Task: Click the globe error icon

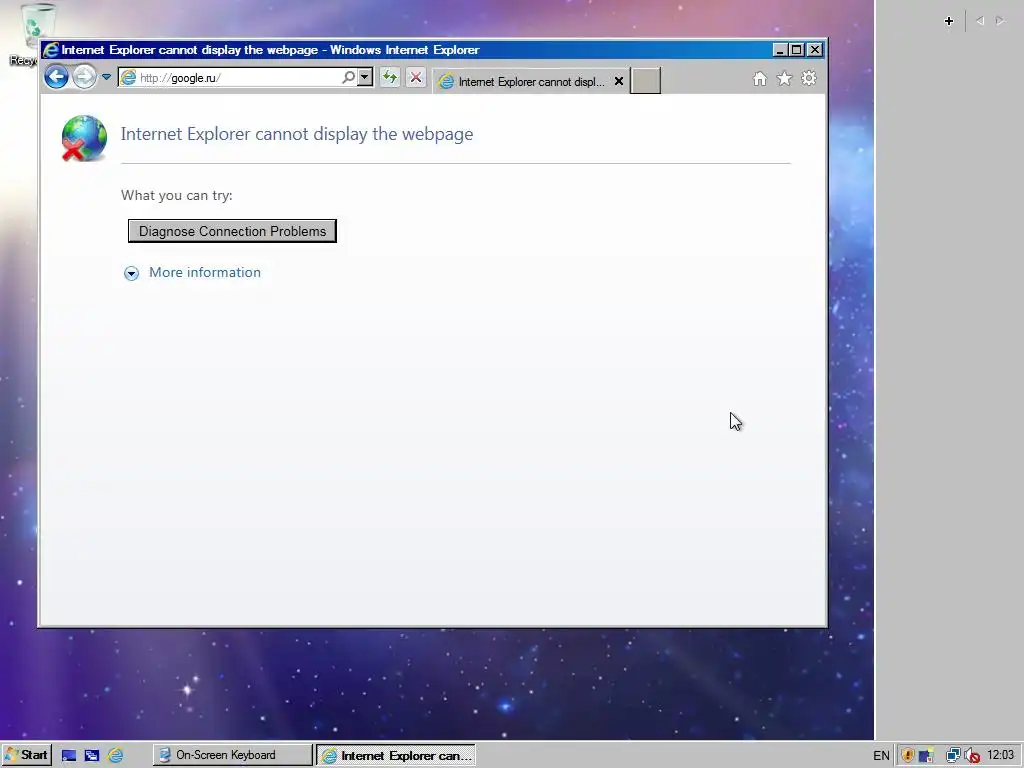Action: coord(84,138)
